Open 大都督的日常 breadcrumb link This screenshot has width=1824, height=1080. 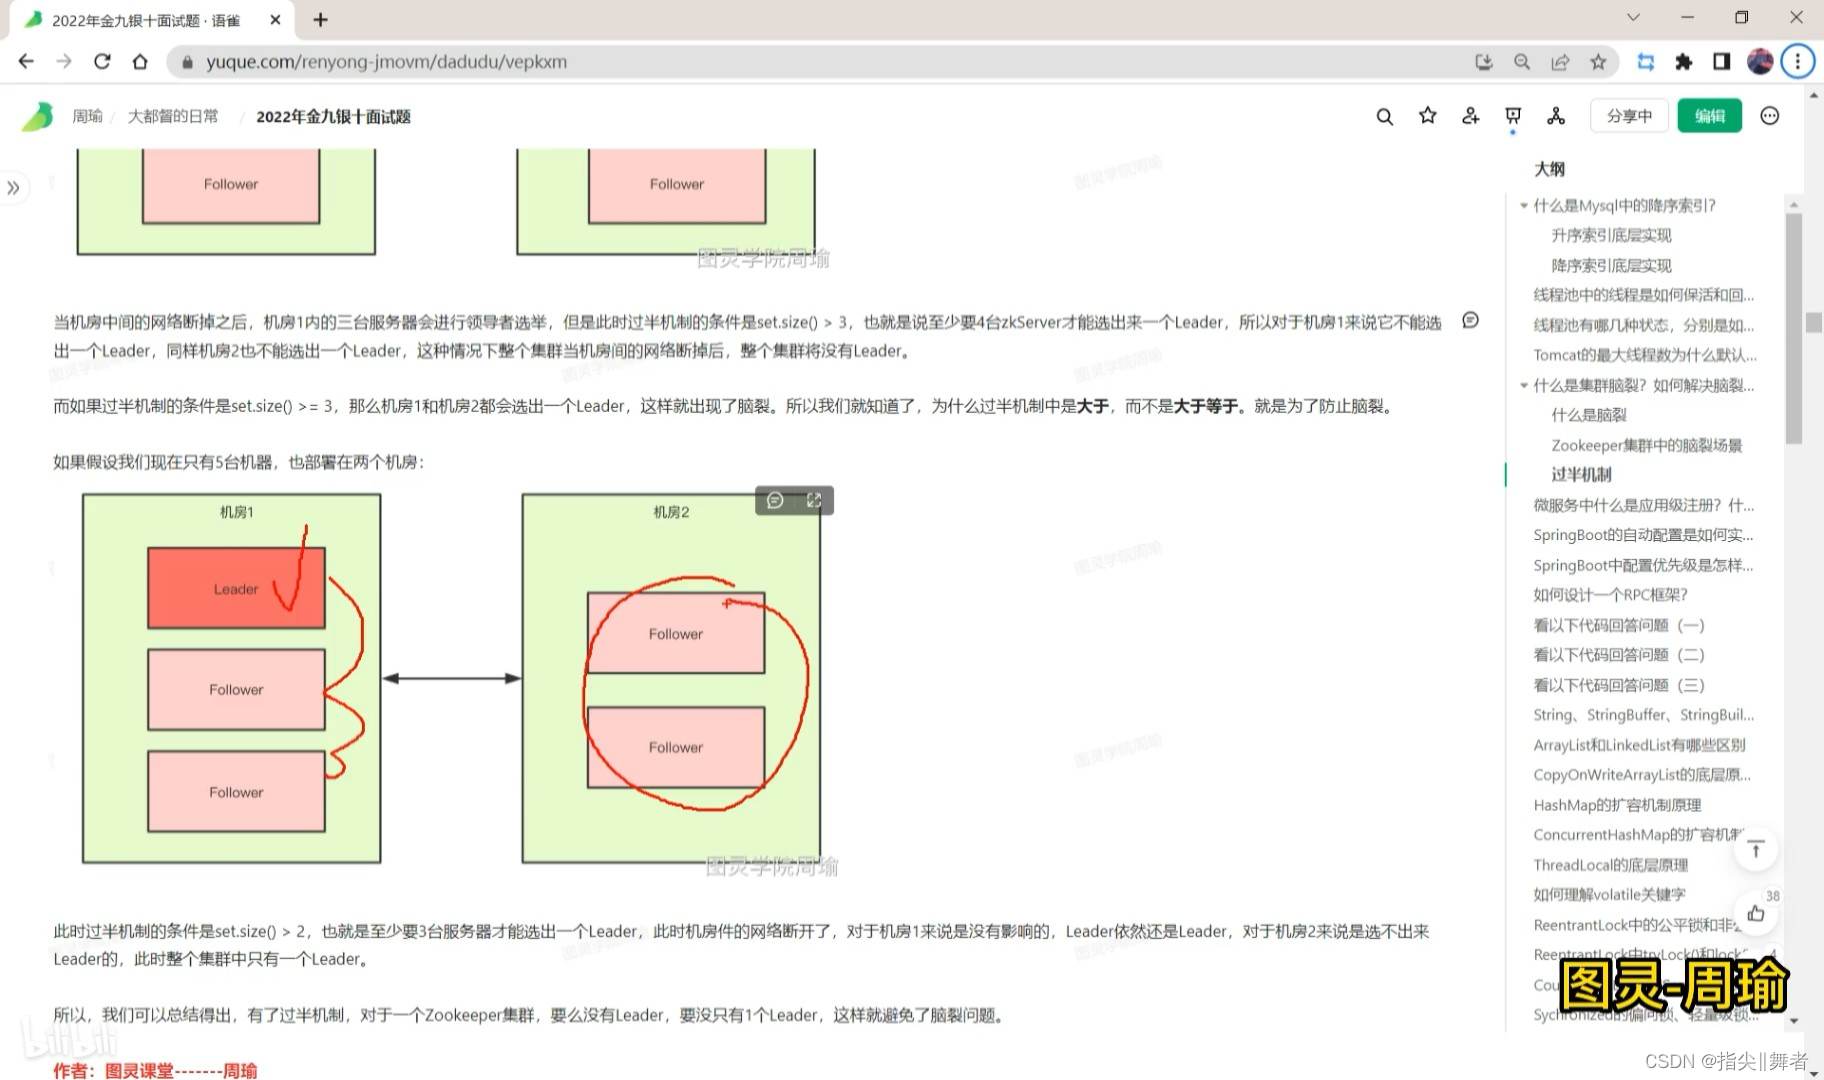pyautogui.click(x=173, y=116)
